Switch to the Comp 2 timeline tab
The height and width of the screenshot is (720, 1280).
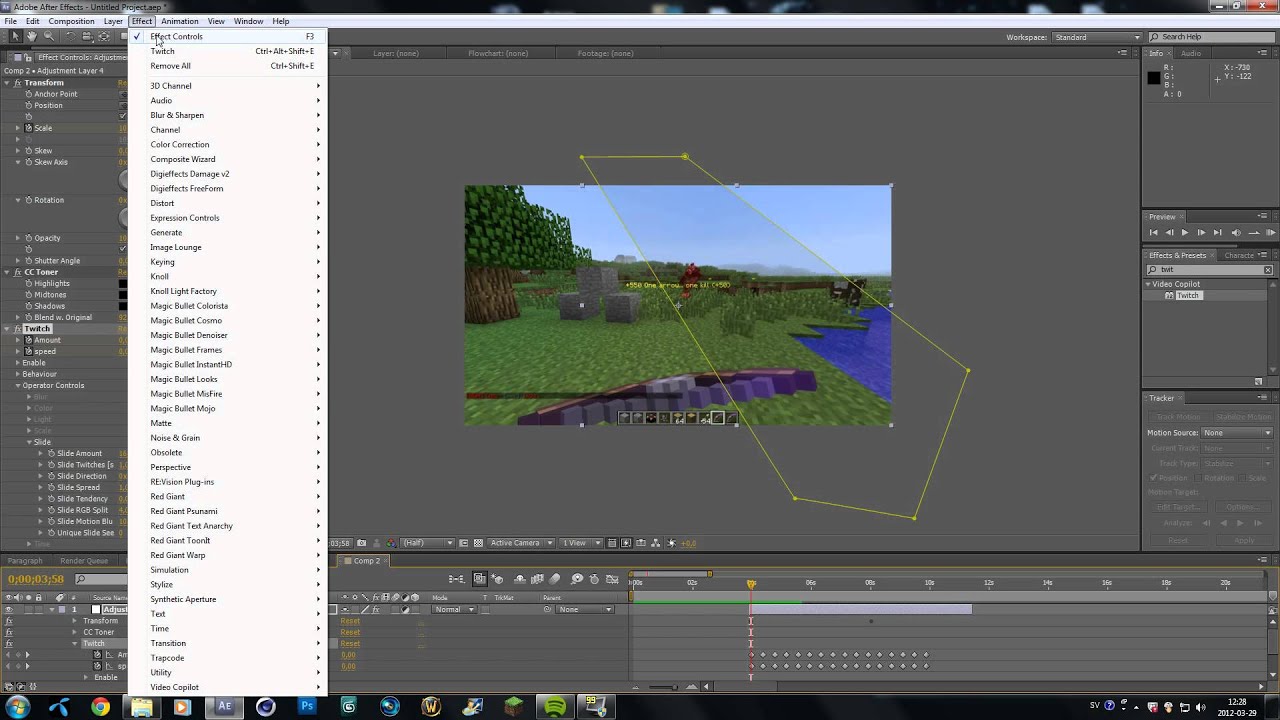(366, 561)
